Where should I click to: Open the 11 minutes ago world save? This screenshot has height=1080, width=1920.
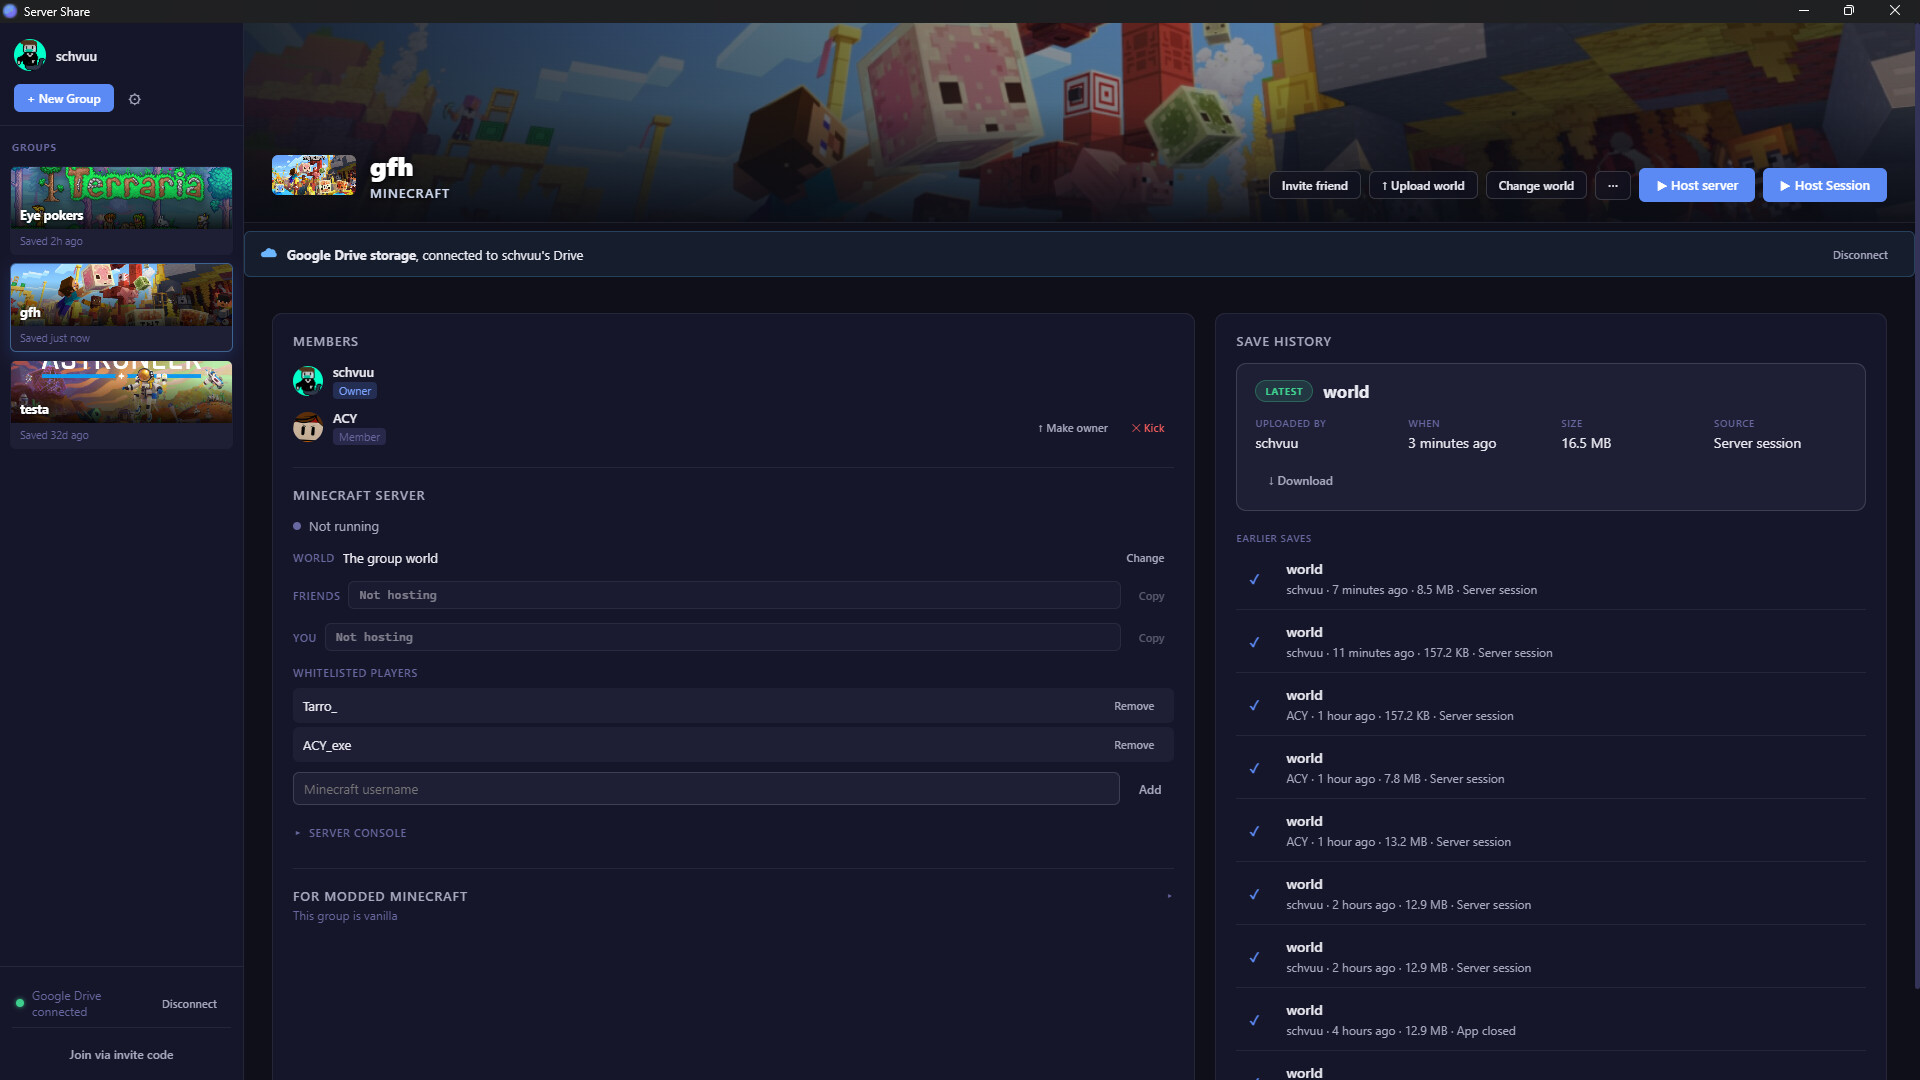1550,642
